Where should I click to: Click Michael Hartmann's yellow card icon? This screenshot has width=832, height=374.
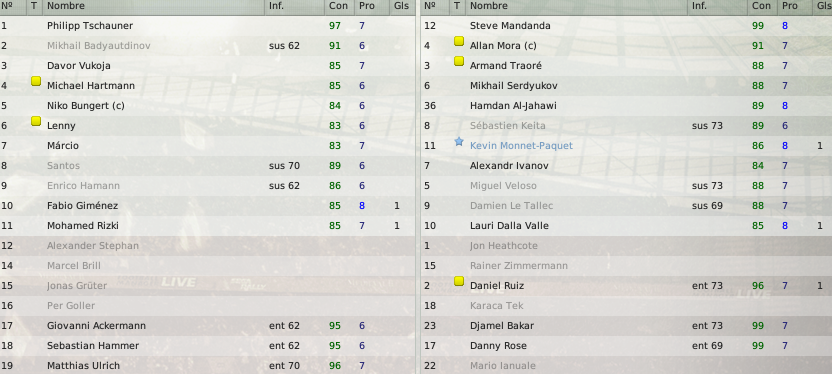(x=36, y=81)
